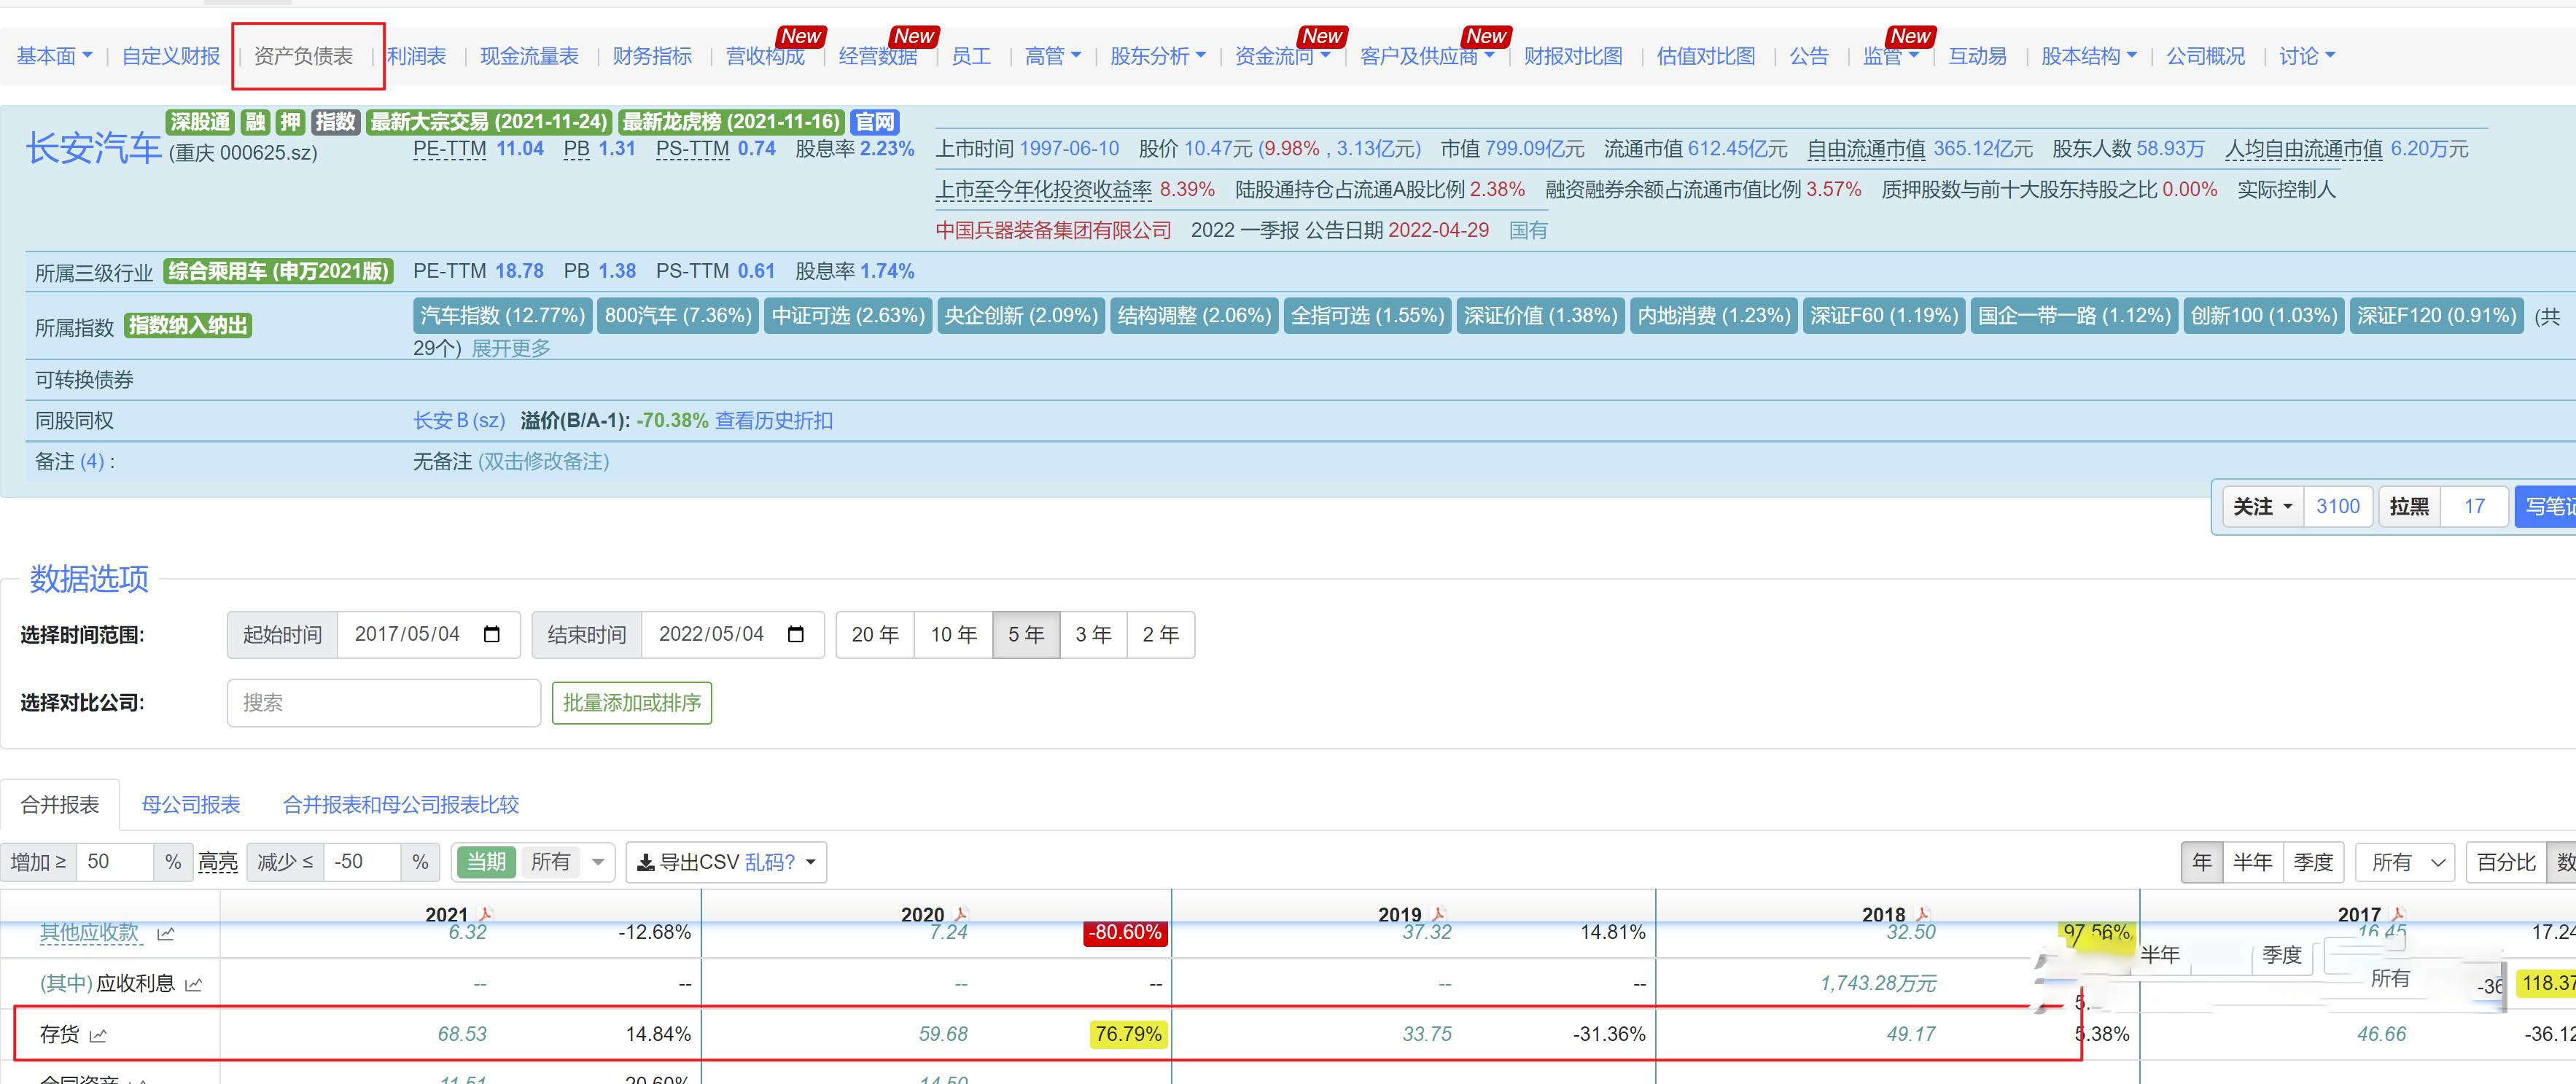
Task: Open the 应收利息 row trend chart icon
Action: [x=194, y=984]
